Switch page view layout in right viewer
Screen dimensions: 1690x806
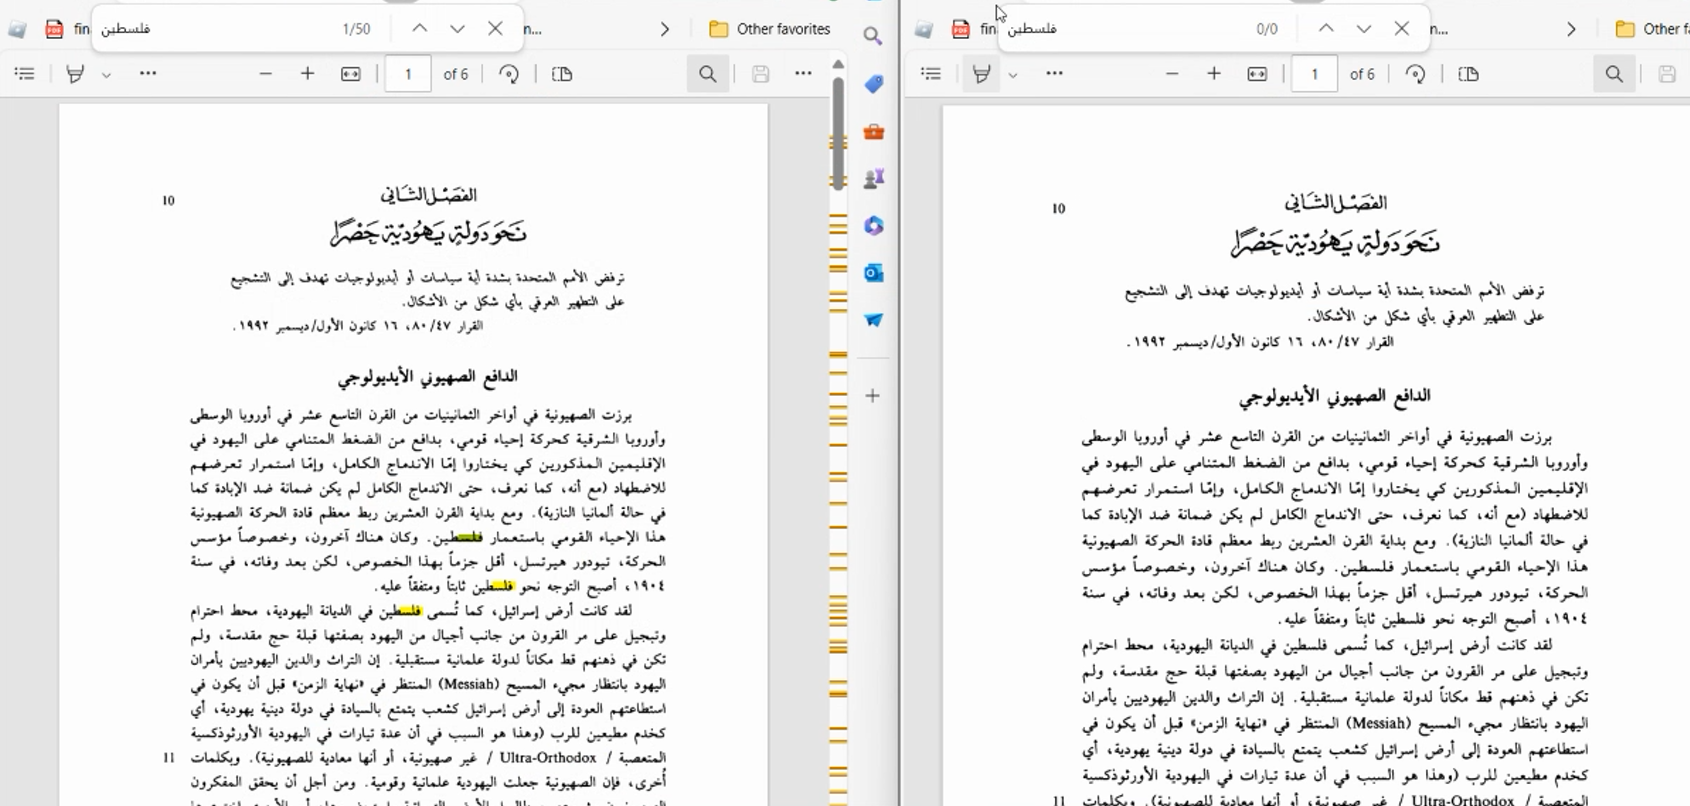1468,74
